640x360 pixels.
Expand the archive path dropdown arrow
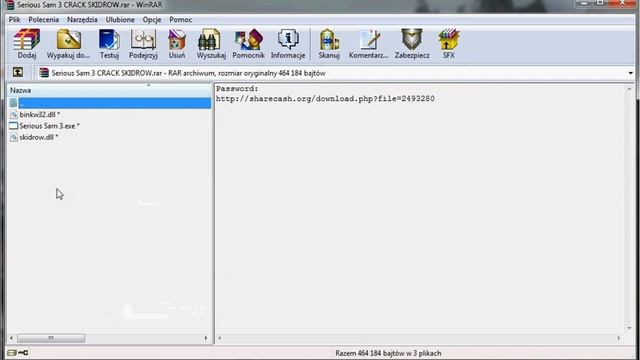click(x=631, y=73)
